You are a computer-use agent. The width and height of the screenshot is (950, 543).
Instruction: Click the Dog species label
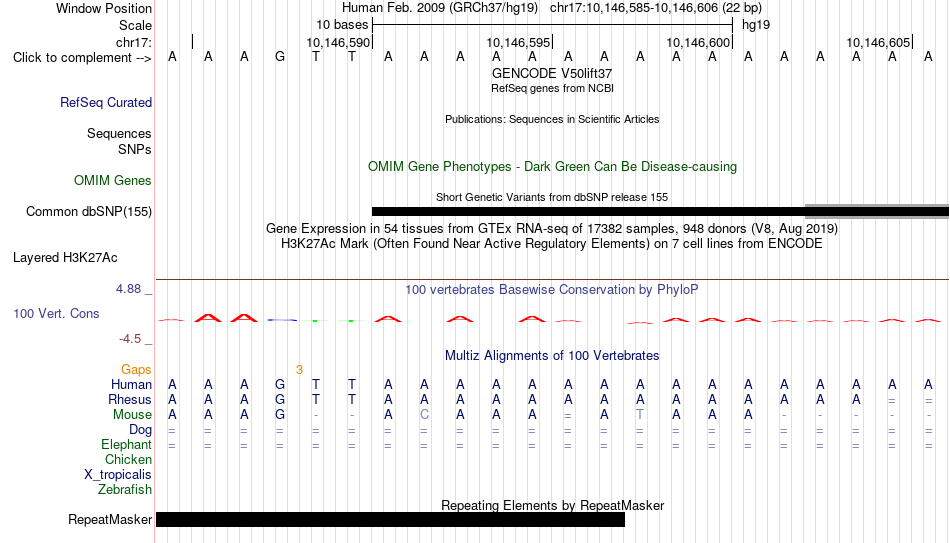[x=140, y=430]
